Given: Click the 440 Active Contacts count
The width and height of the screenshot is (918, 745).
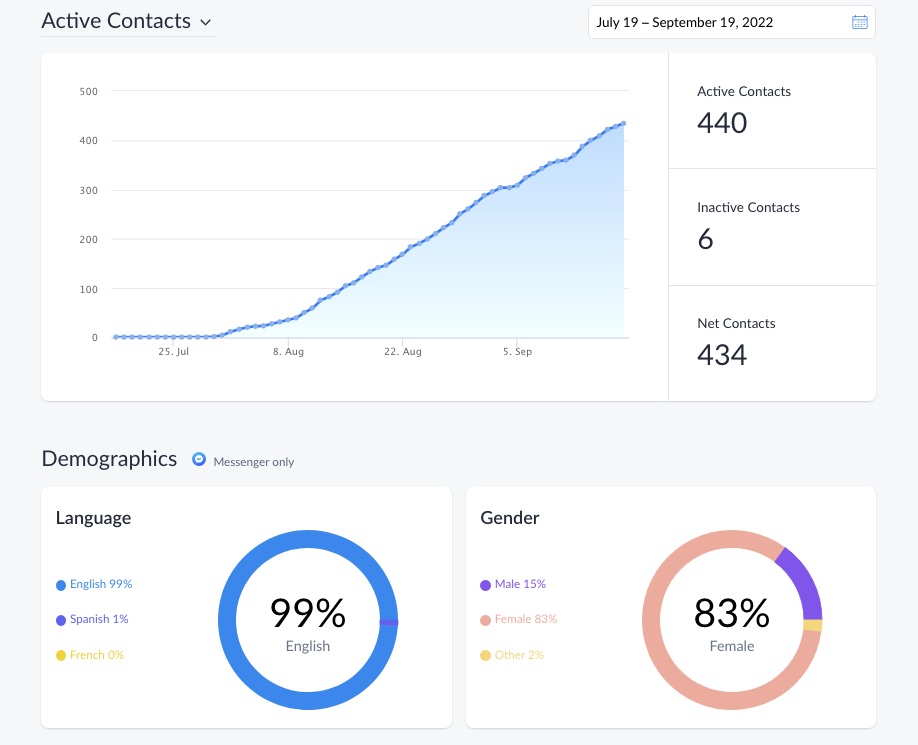Looking at the screenshot, I should (721, 123).
